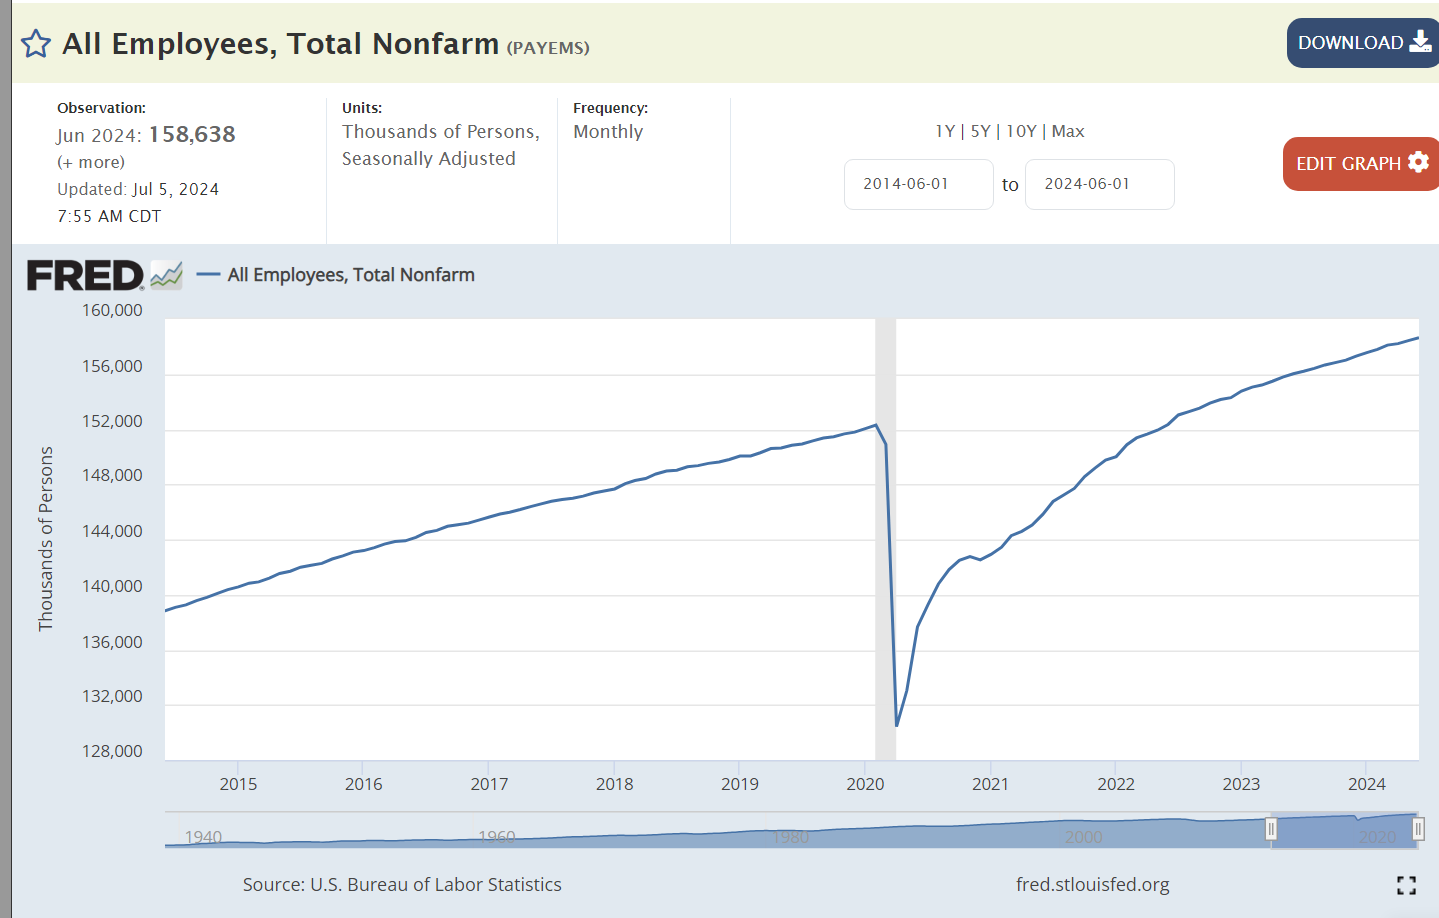The image size is (1439, 918).
Task: Click the gray recession shaded bar in 2020
Action: [885, 540]
